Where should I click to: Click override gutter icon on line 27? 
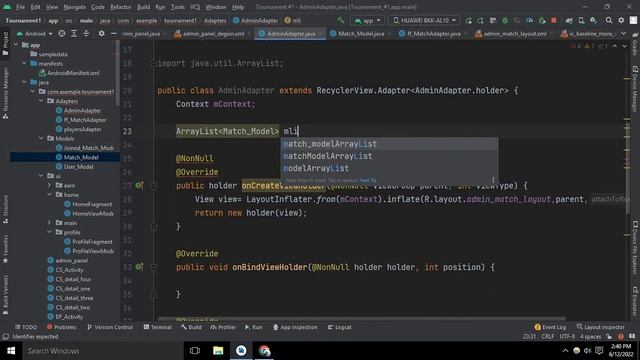pyautogui.click(x=139, y=185)
